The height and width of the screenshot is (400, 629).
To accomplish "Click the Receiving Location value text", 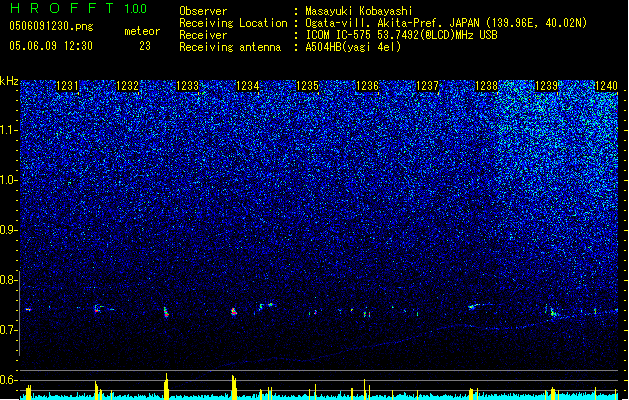I will [x=446, y=23].
